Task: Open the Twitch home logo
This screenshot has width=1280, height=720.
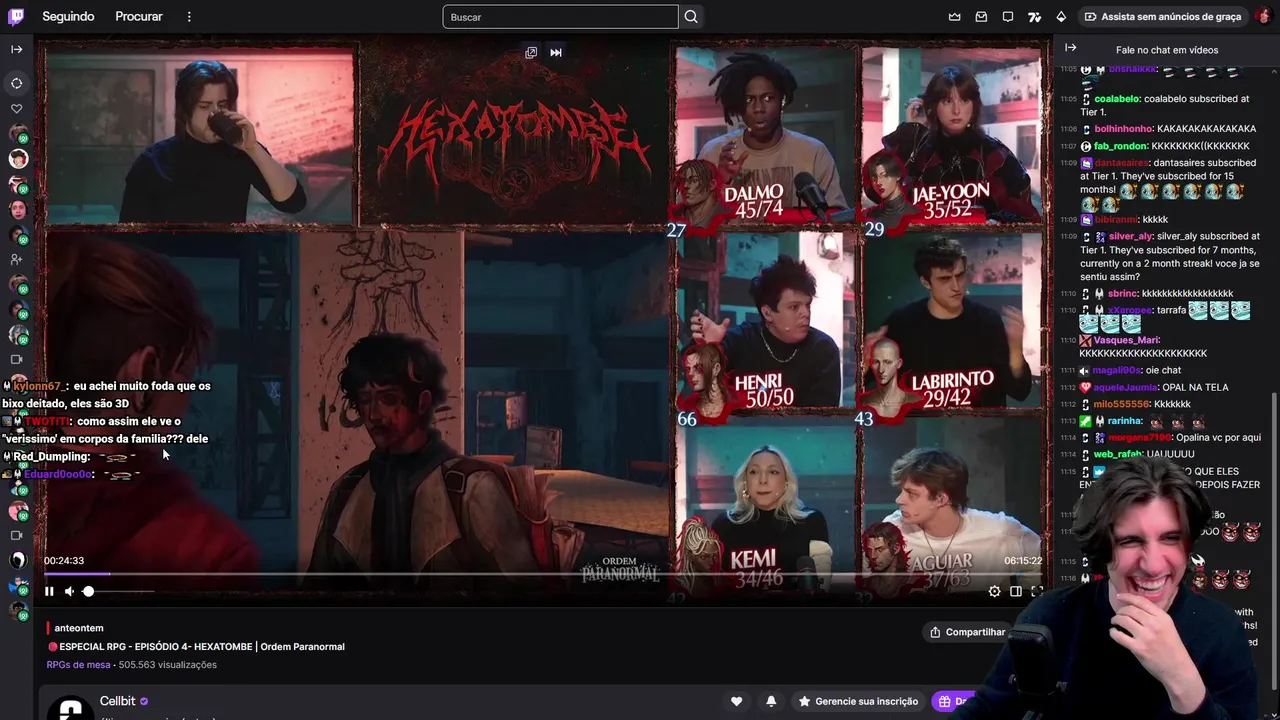Action: coord(16,16)
